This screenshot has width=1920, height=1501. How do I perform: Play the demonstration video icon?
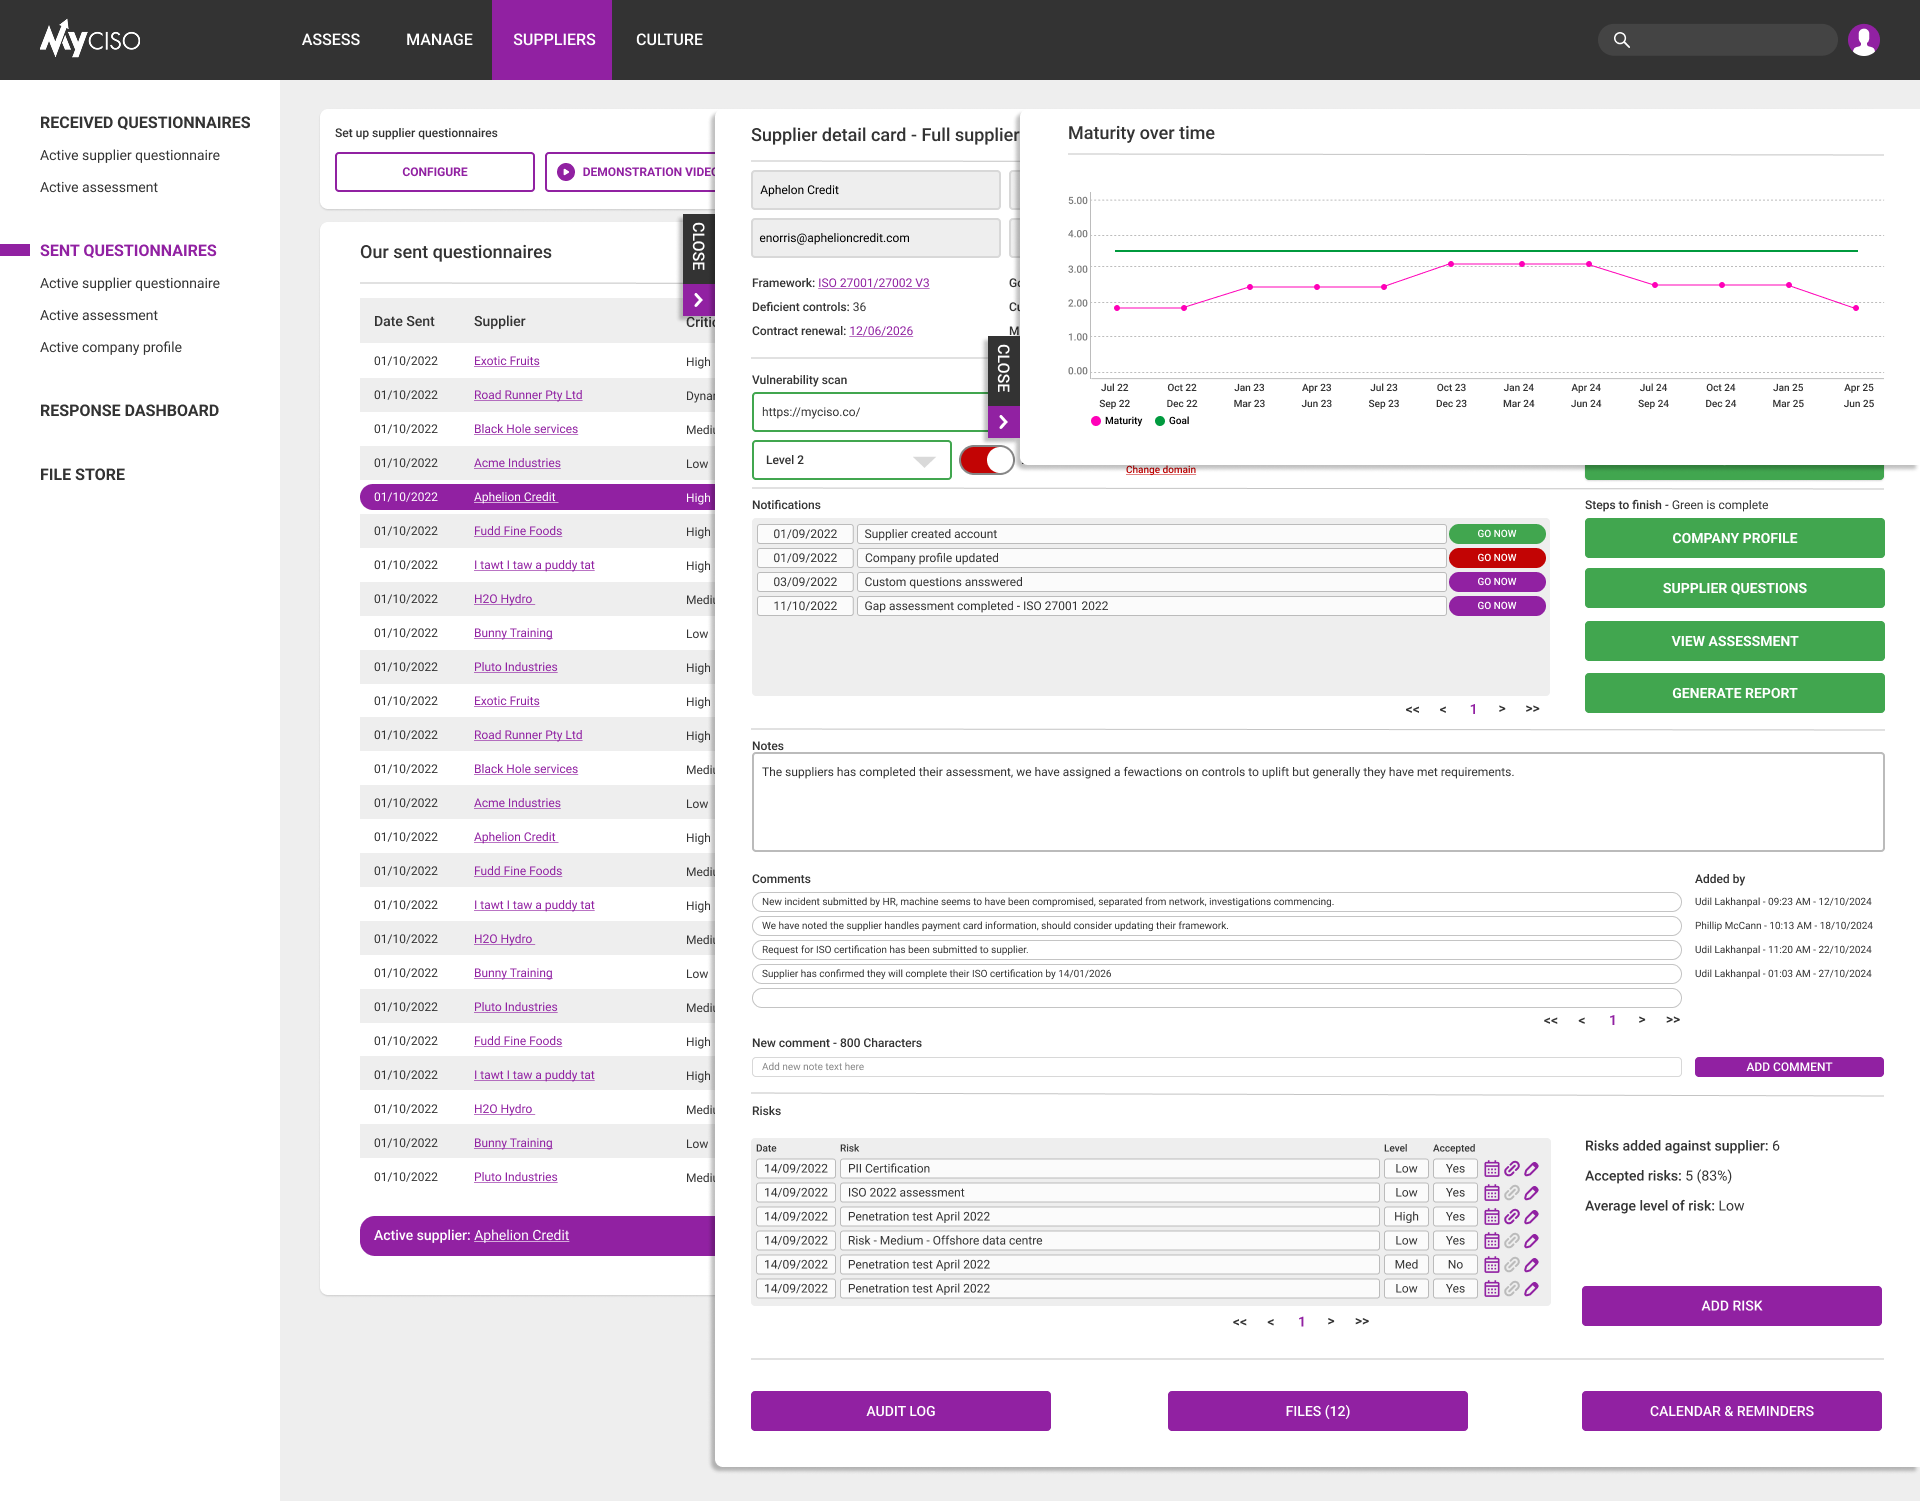566,172
